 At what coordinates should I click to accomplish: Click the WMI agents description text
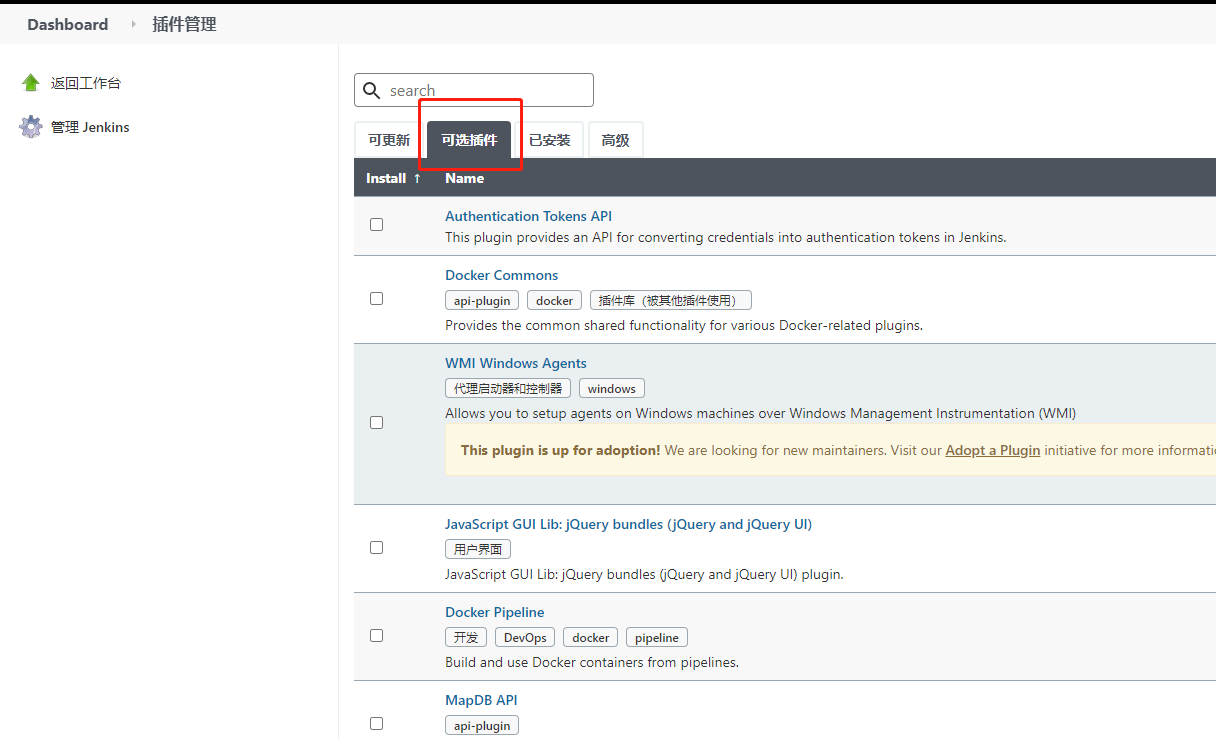click(760, 413)
